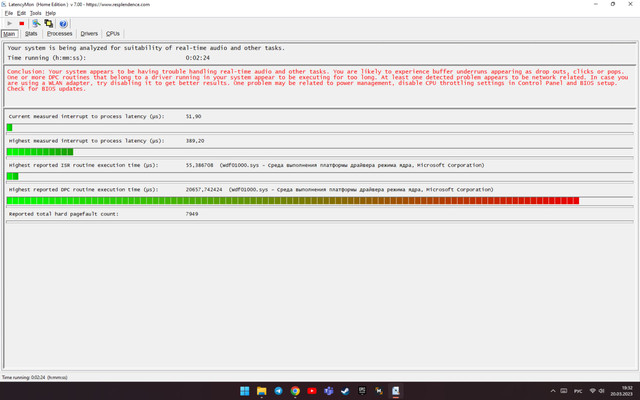The width and height of the screenshot is (640, 400).
Task: Open the volume tray icon
Action: [x=602, y=391]
